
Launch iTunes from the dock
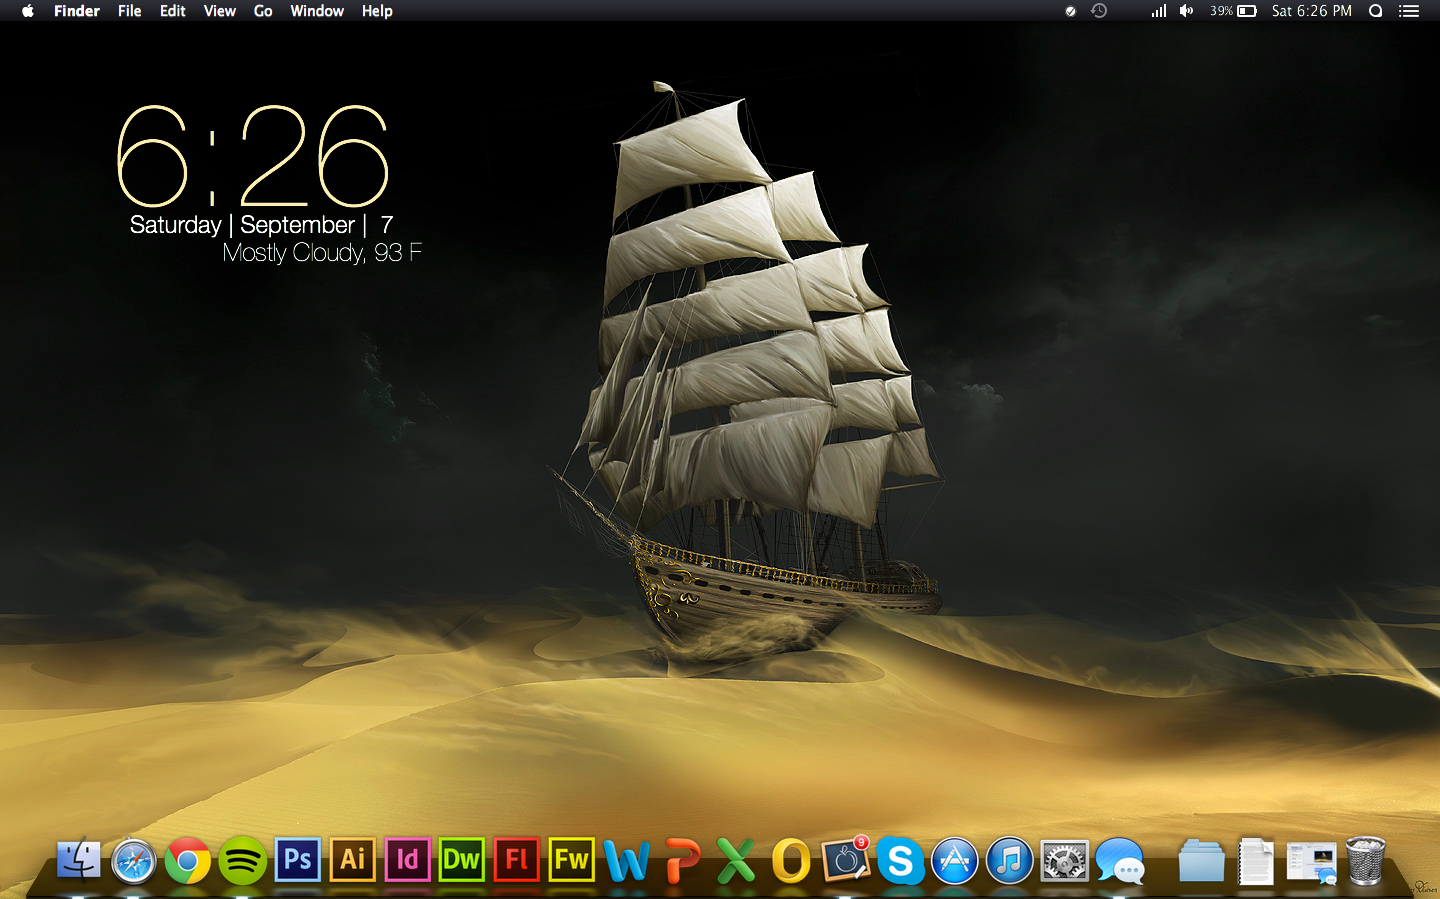(1010, 861)
